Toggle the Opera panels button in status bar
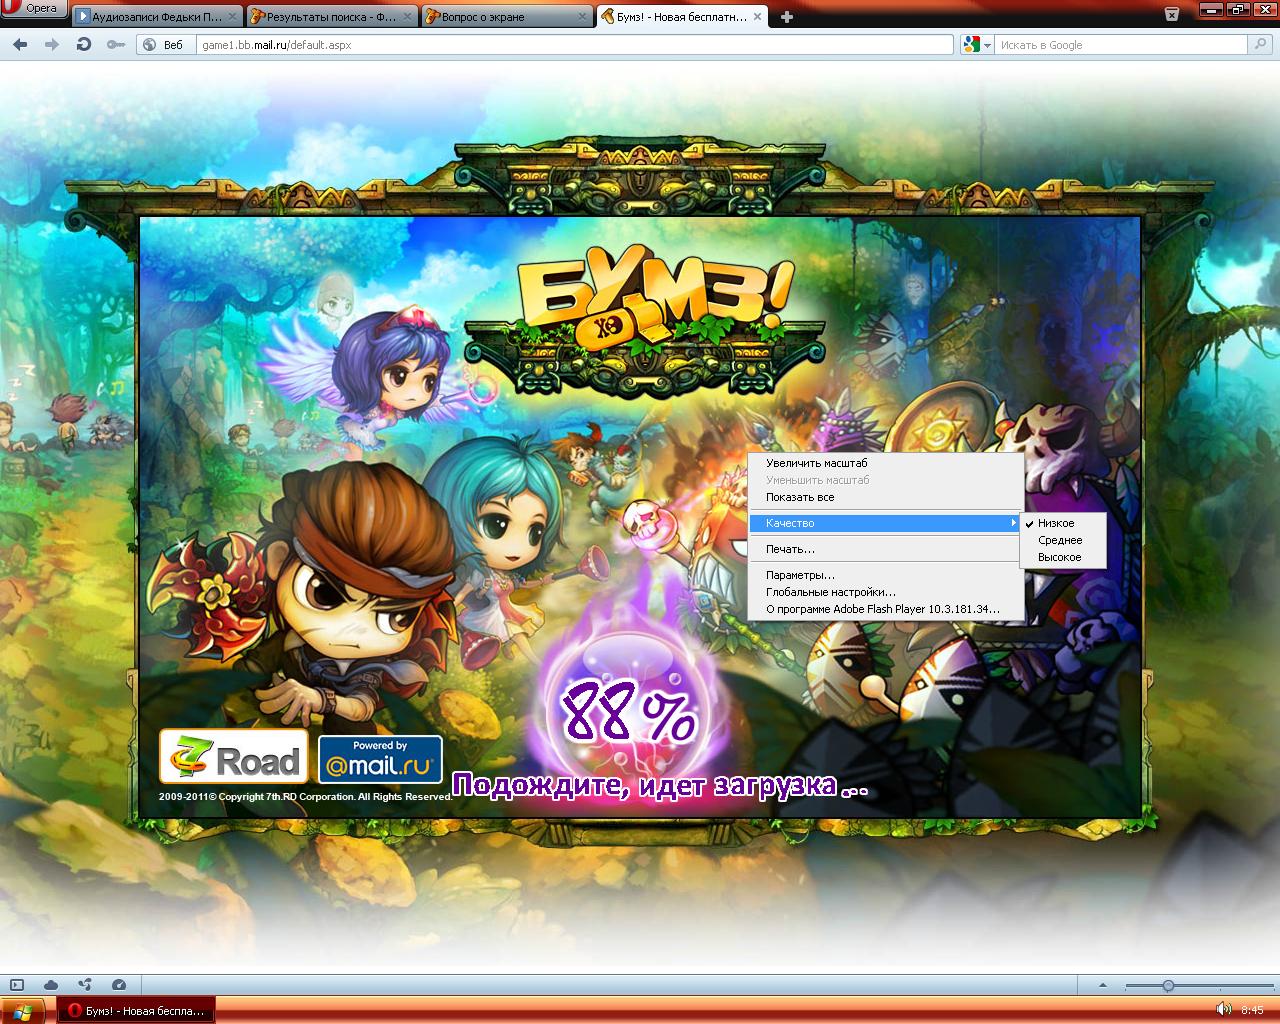The height and width of the screenshot is (1024, 1280). tap(17, 985)
